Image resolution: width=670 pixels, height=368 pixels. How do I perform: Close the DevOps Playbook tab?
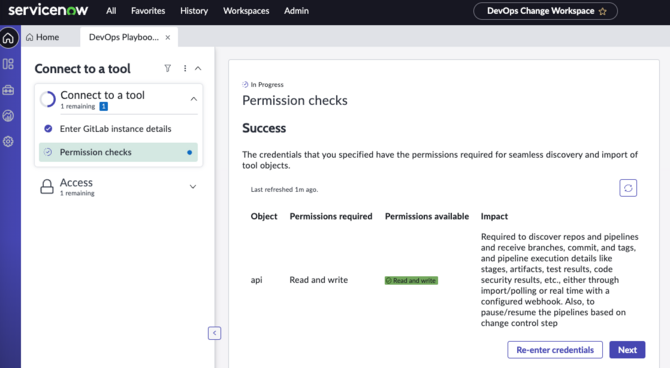[168, 38]
